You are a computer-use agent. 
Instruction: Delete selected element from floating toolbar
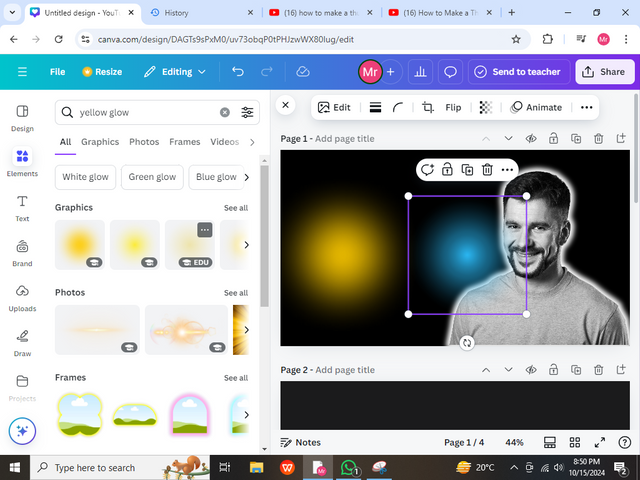click(x=487, y=169)
